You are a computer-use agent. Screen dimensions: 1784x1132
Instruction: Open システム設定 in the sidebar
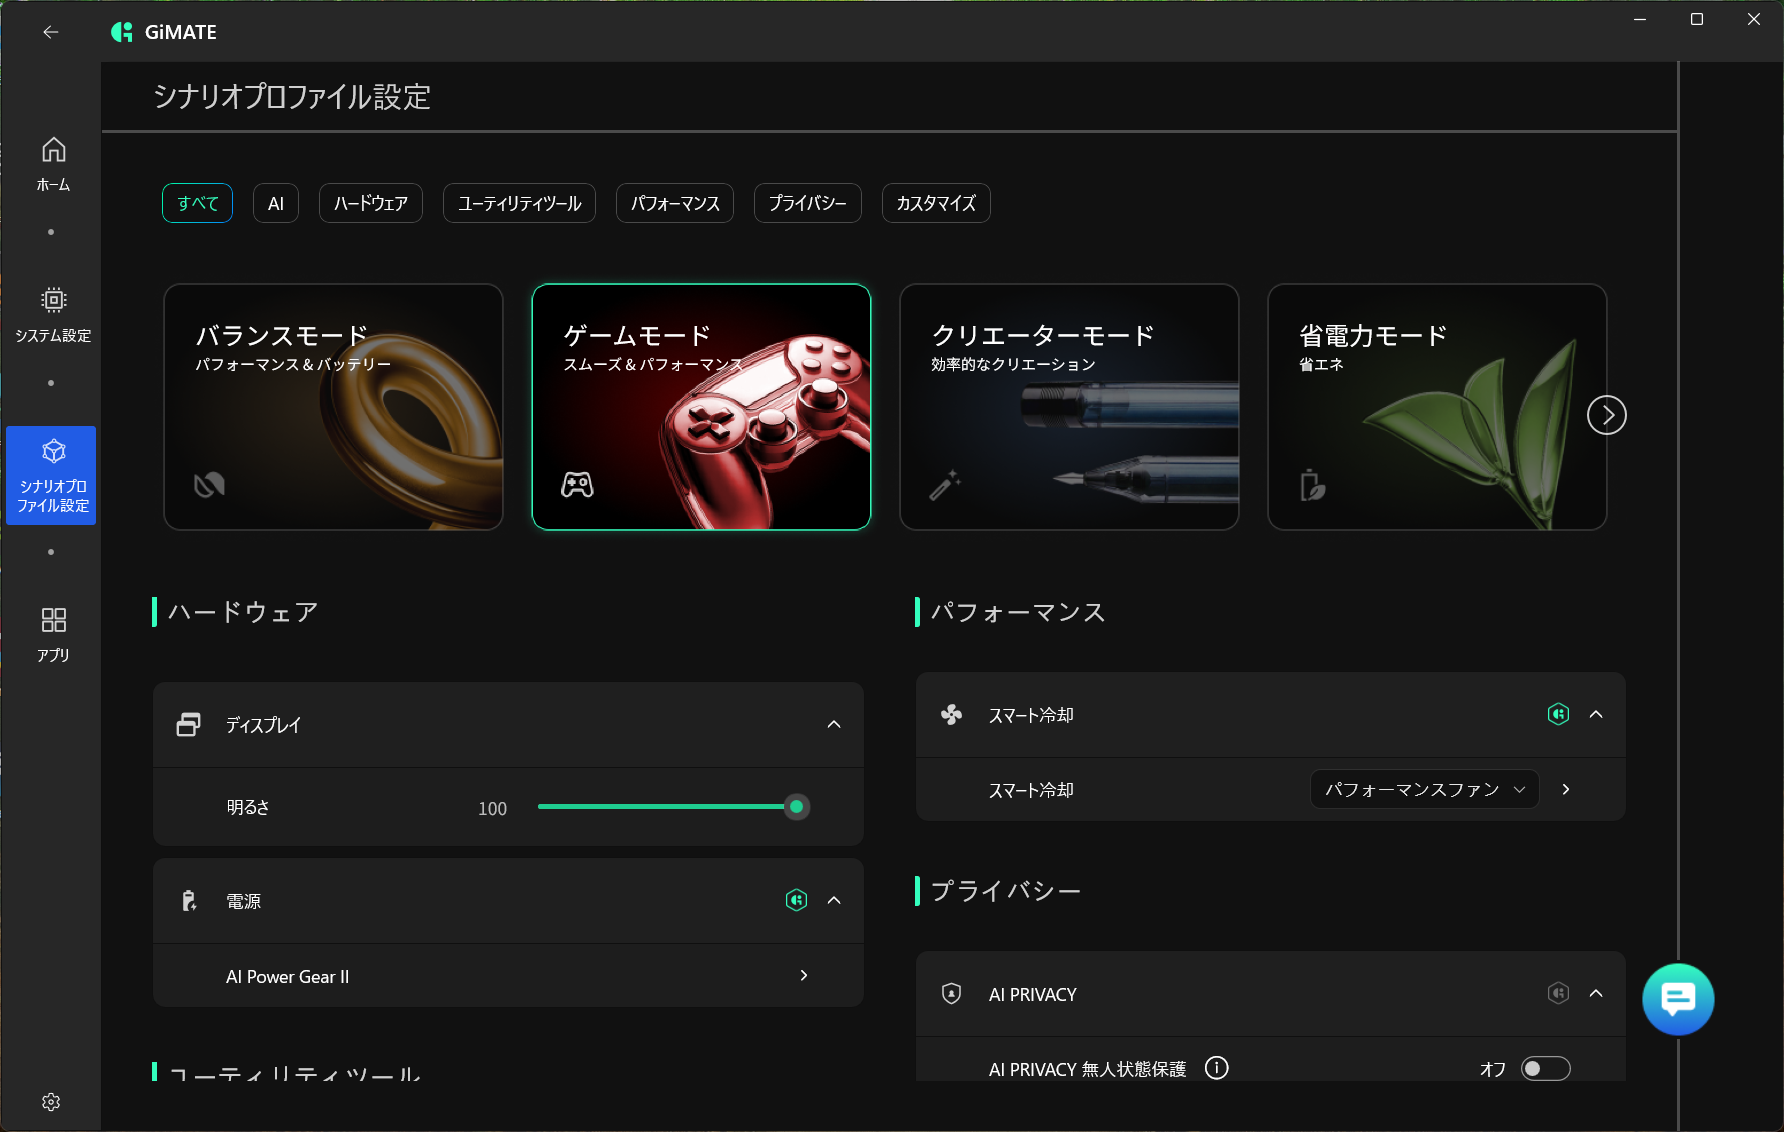pos(53,315)
